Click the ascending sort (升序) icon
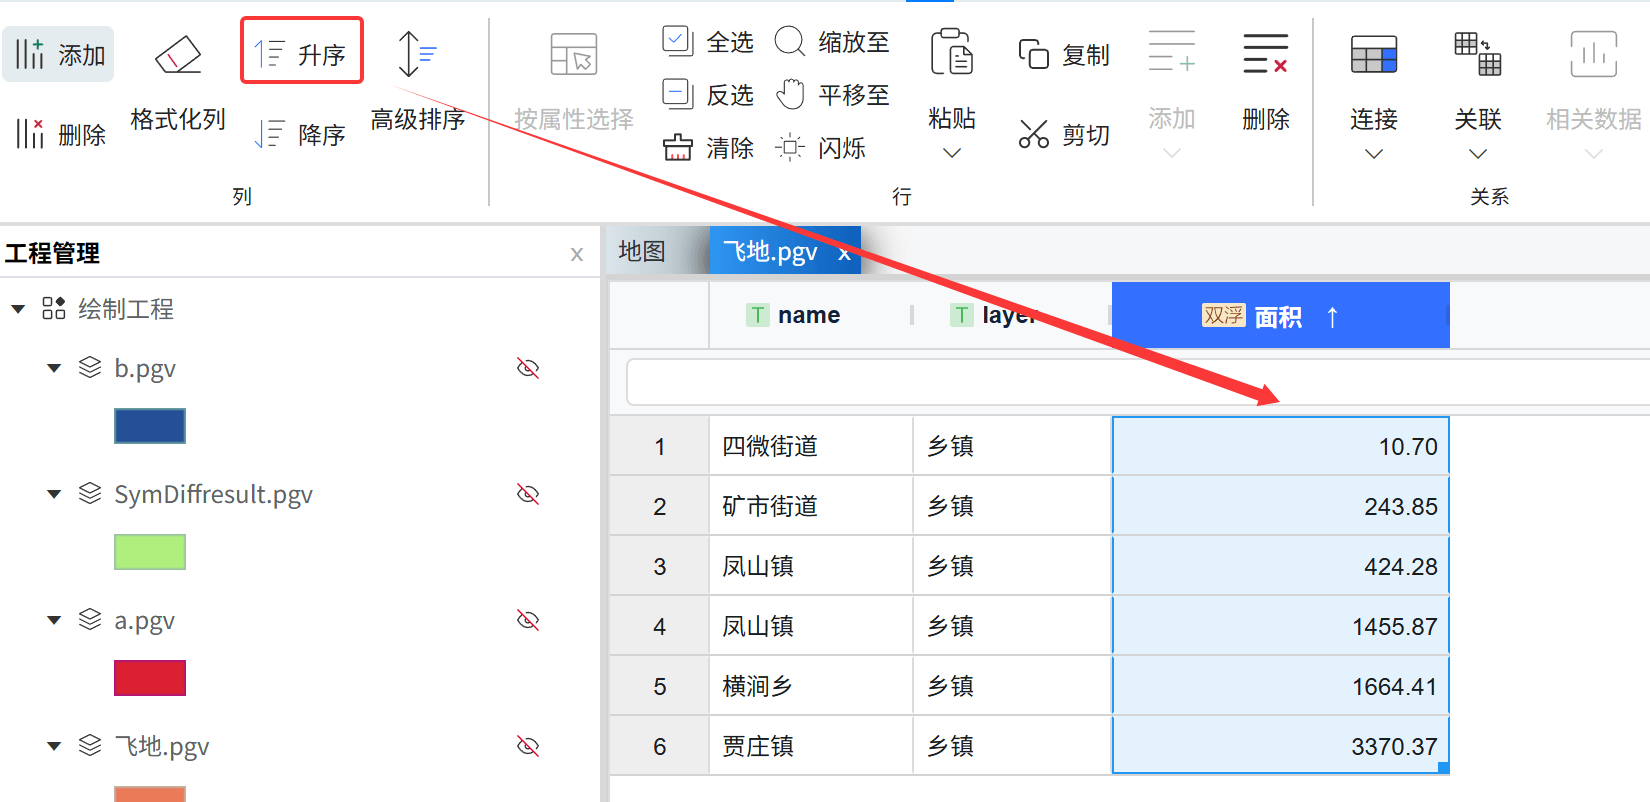Image resolution: width=1650 pixels, height=802 pixels. [x=270, y=53]
